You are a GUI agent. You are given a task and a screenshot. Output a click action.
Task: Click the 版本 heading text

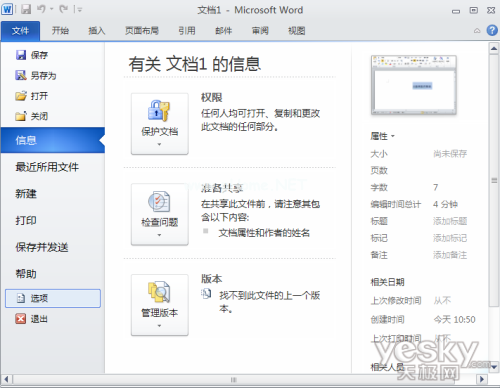tap(212, 279)
